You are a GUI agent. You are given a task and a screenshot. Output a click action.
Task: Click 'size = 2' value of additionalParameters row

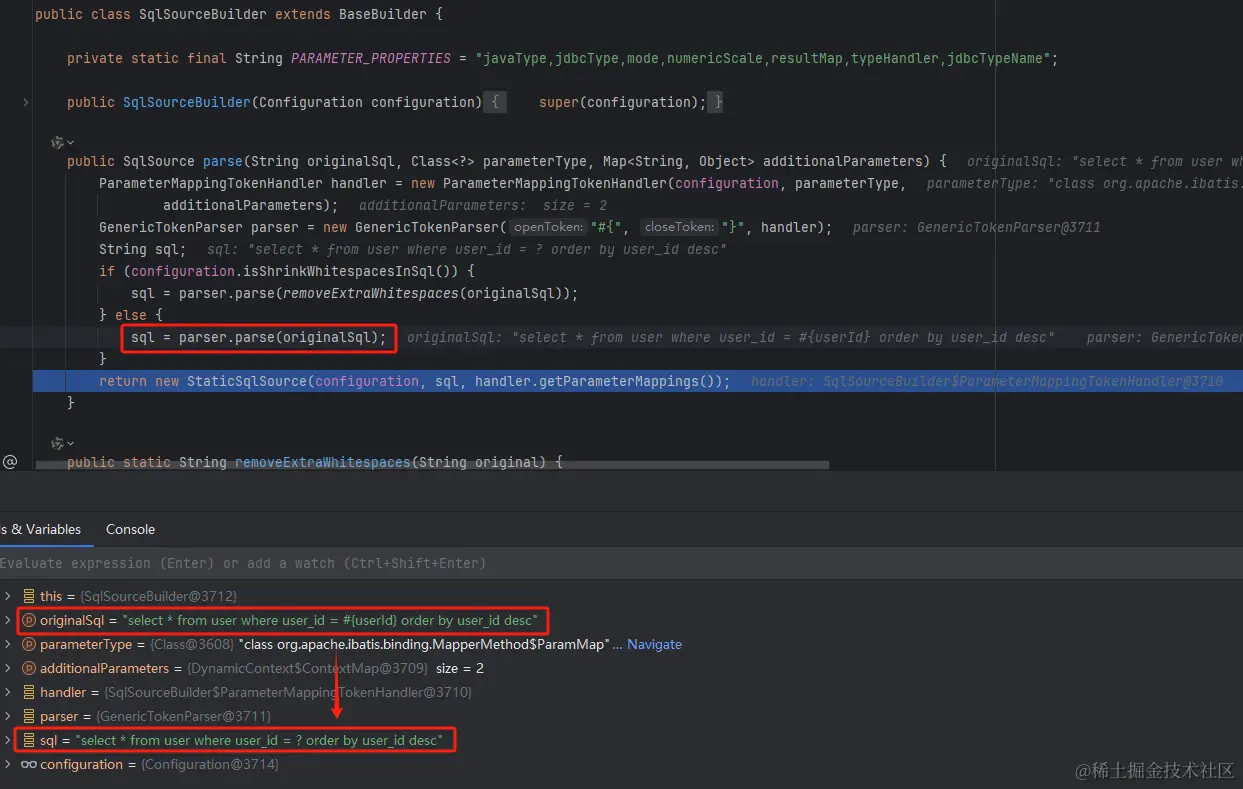tap(460, 668)
